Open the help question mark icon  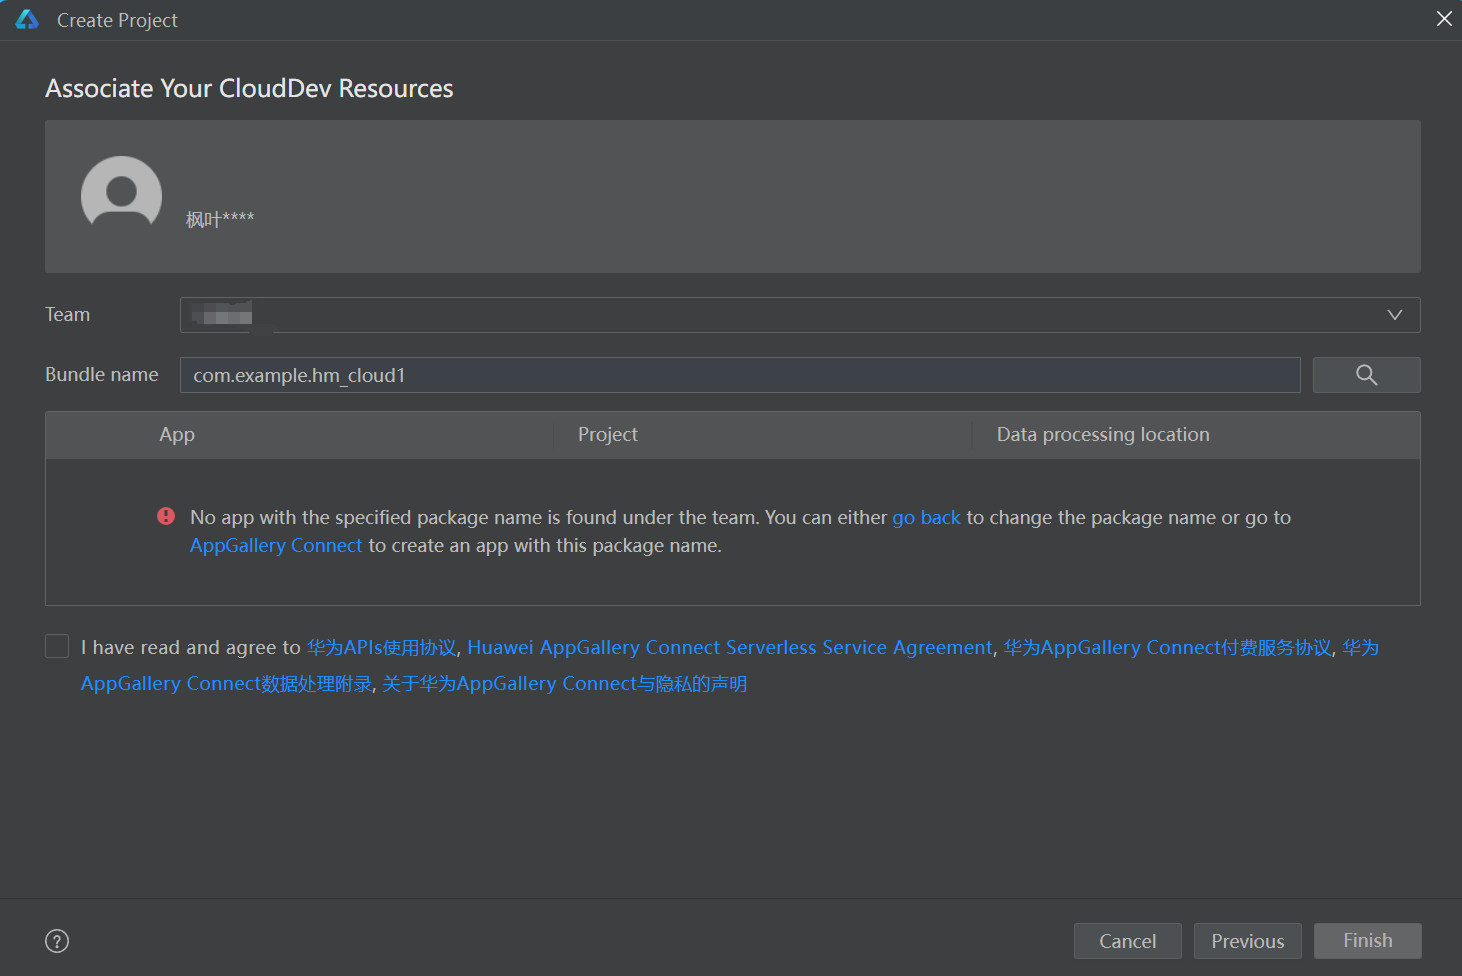click(57, 941)
